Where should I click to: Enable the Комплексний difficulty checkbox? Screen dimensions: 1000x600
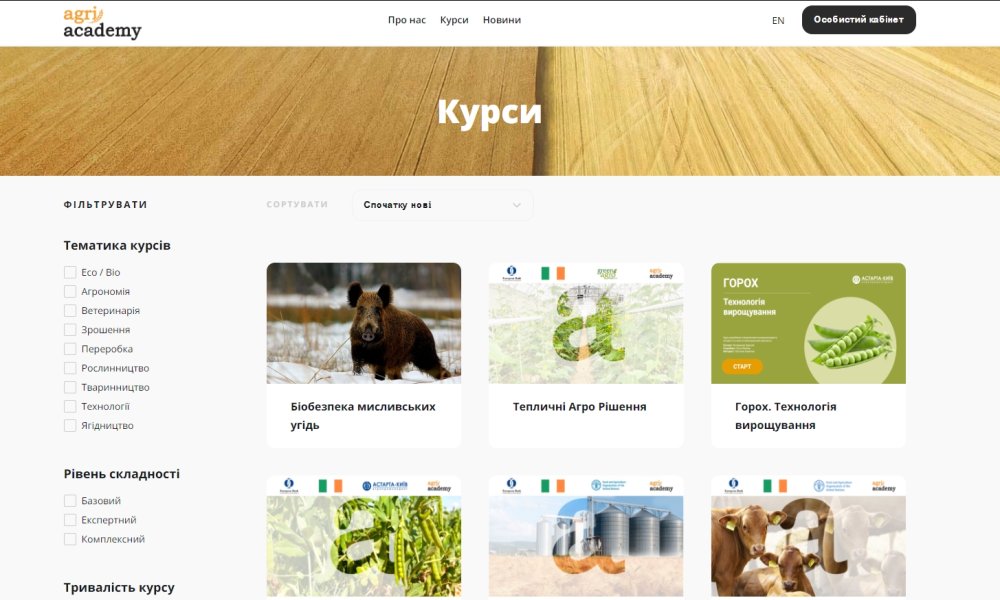(70, 539)
